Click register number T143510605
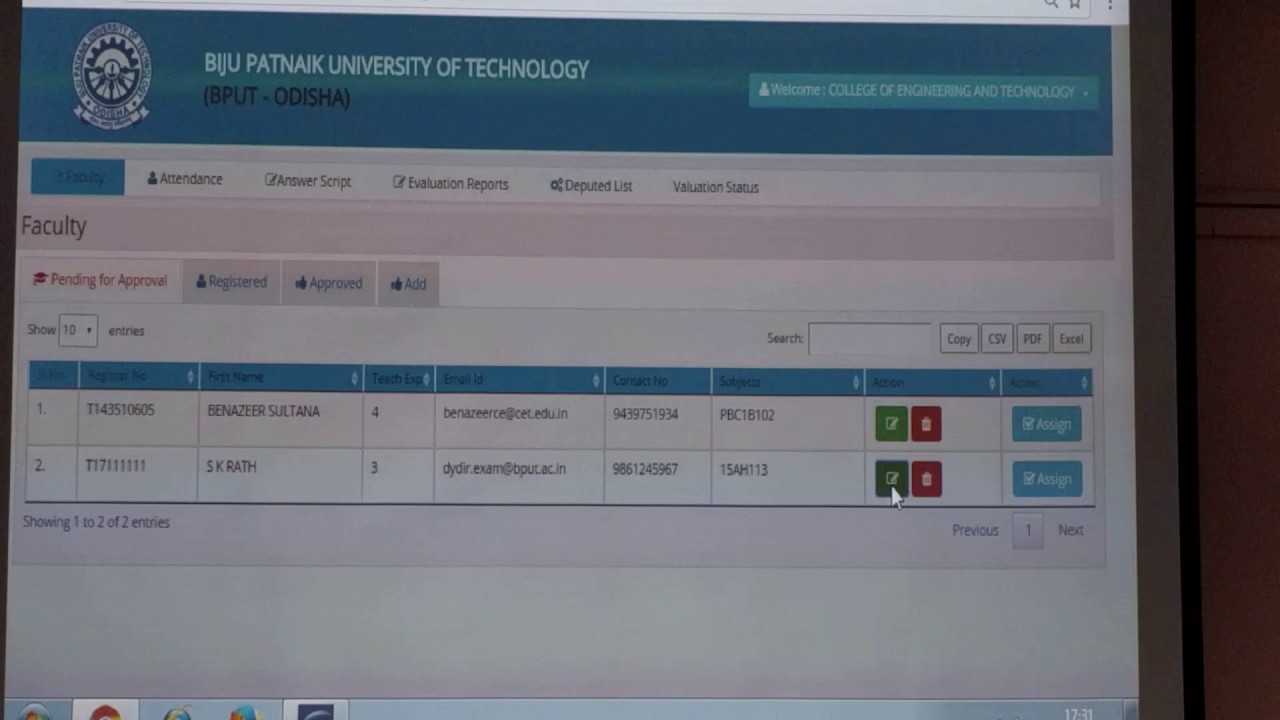Viewport: 1280px width, 720px height. click(x=120, y=410)
